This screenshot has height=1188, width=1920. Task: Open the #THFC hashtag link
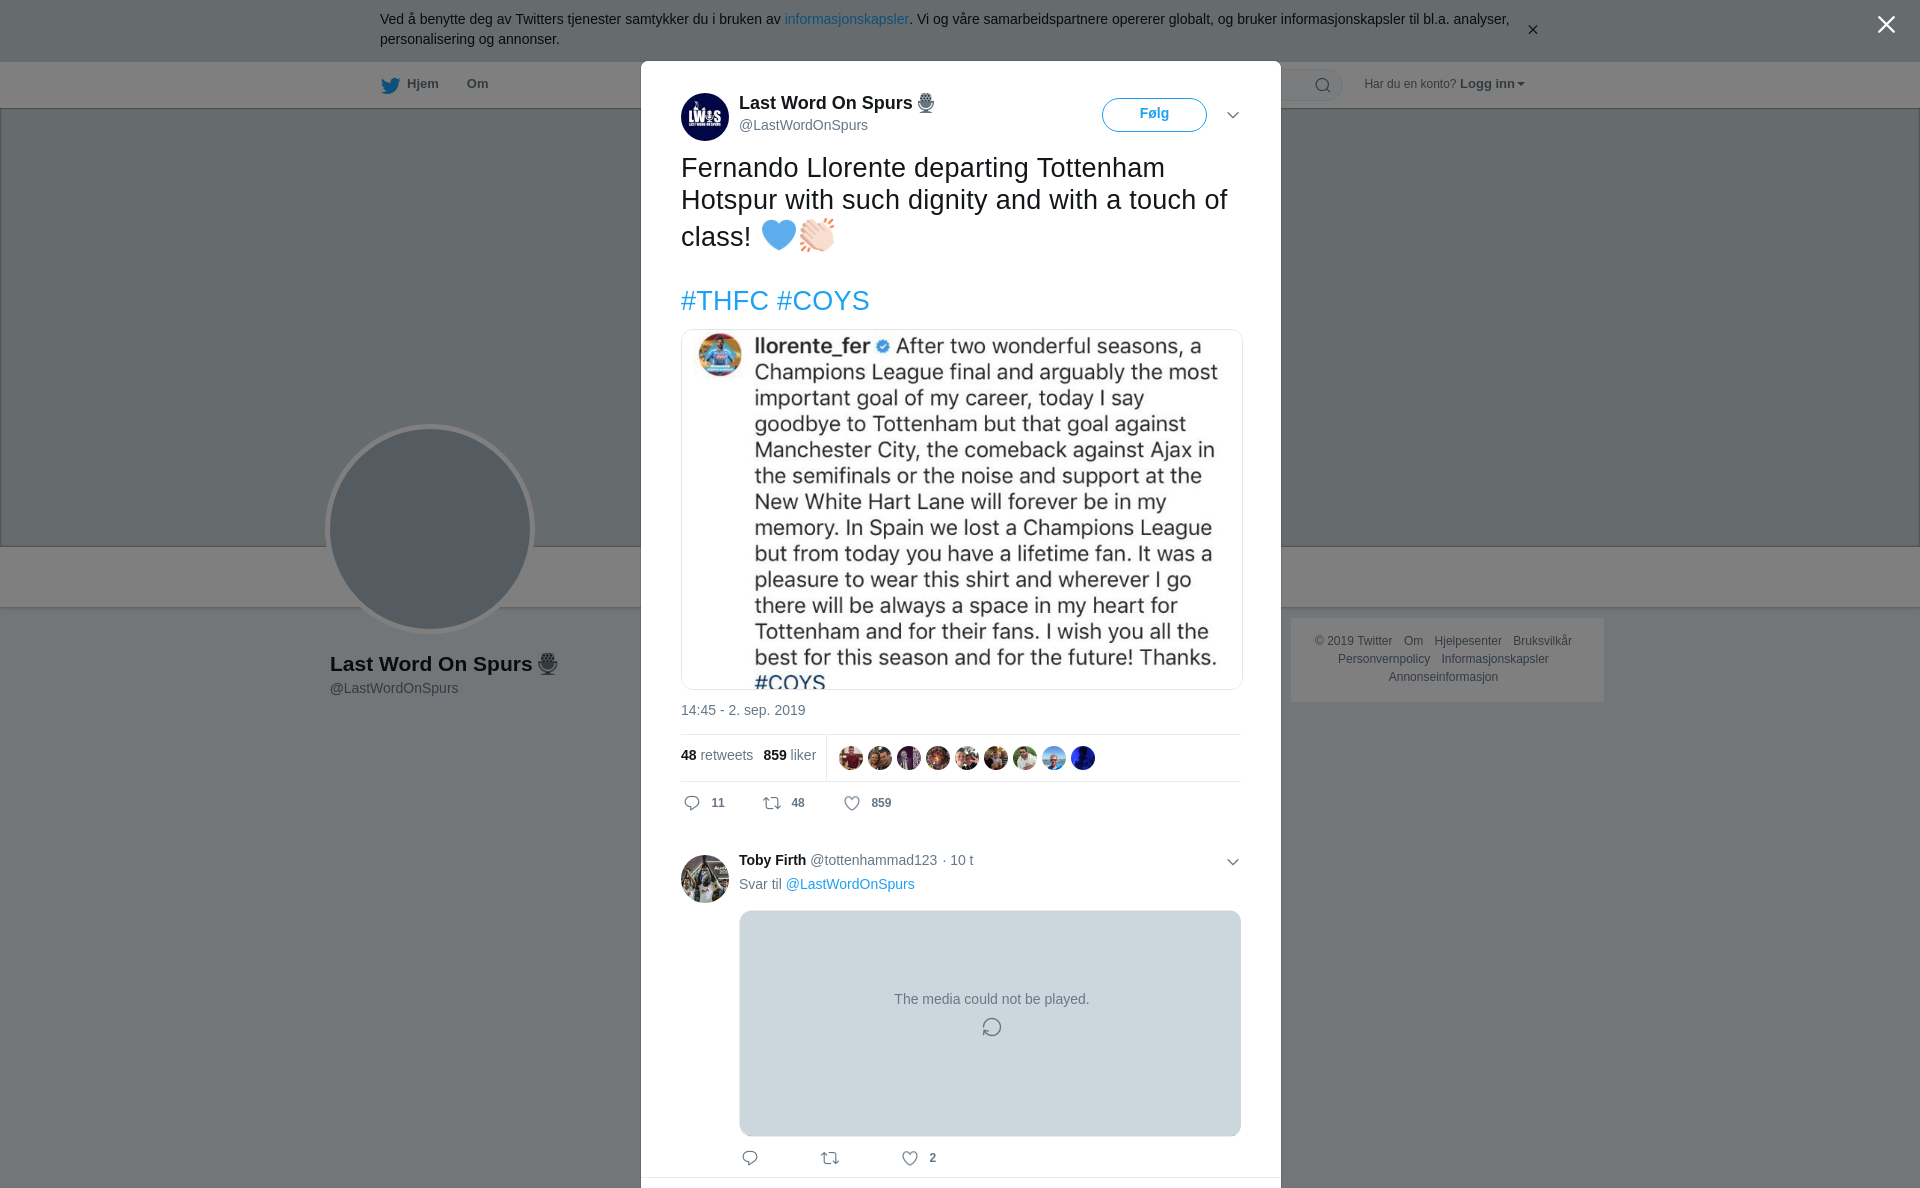click(x=725, y=301)
